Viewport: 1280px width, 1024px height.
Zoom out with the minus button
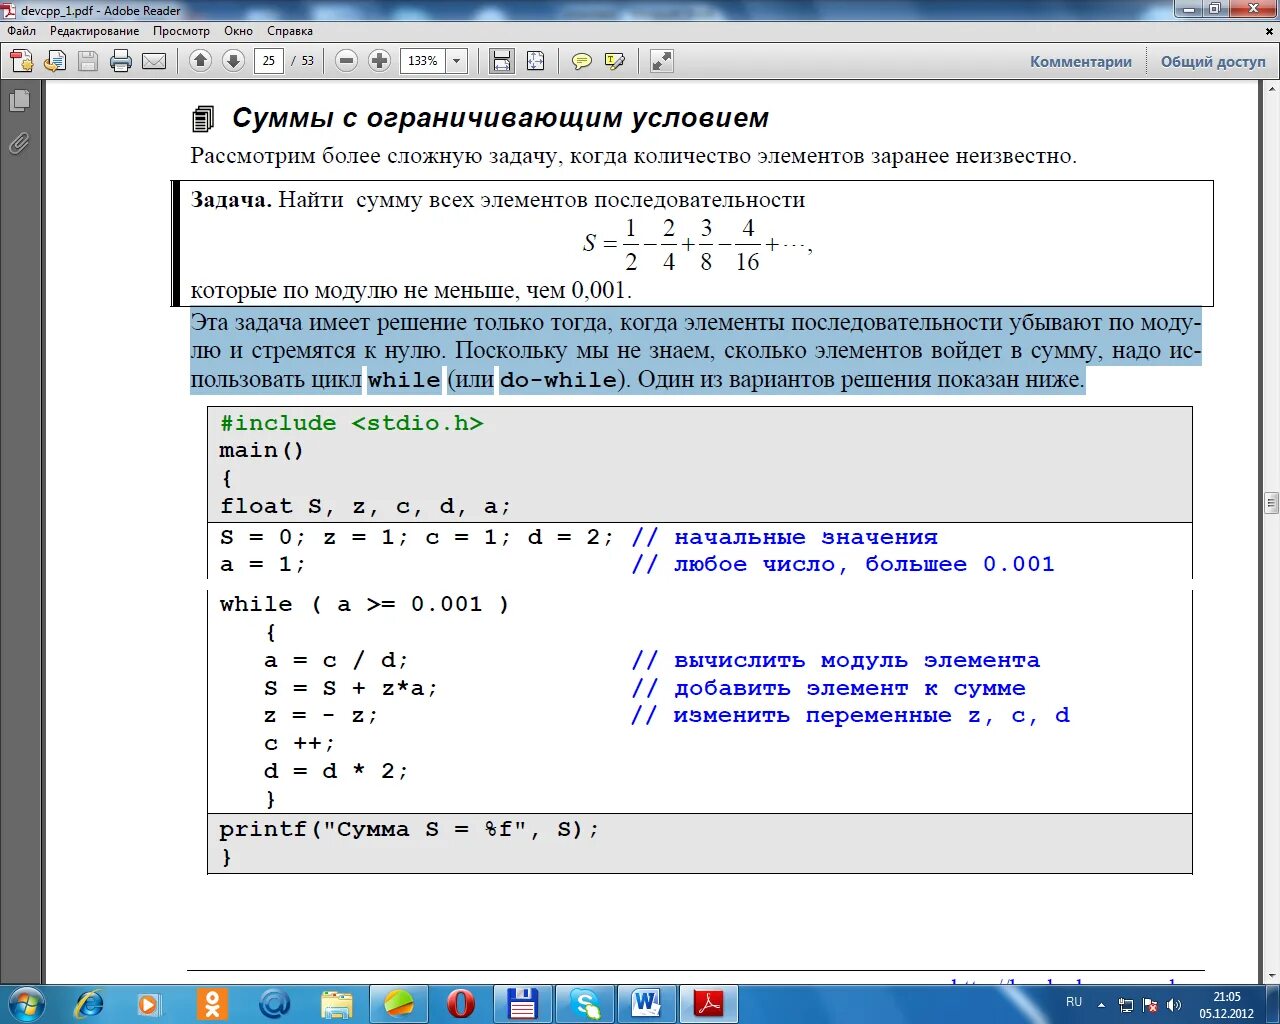coord(346,61)
